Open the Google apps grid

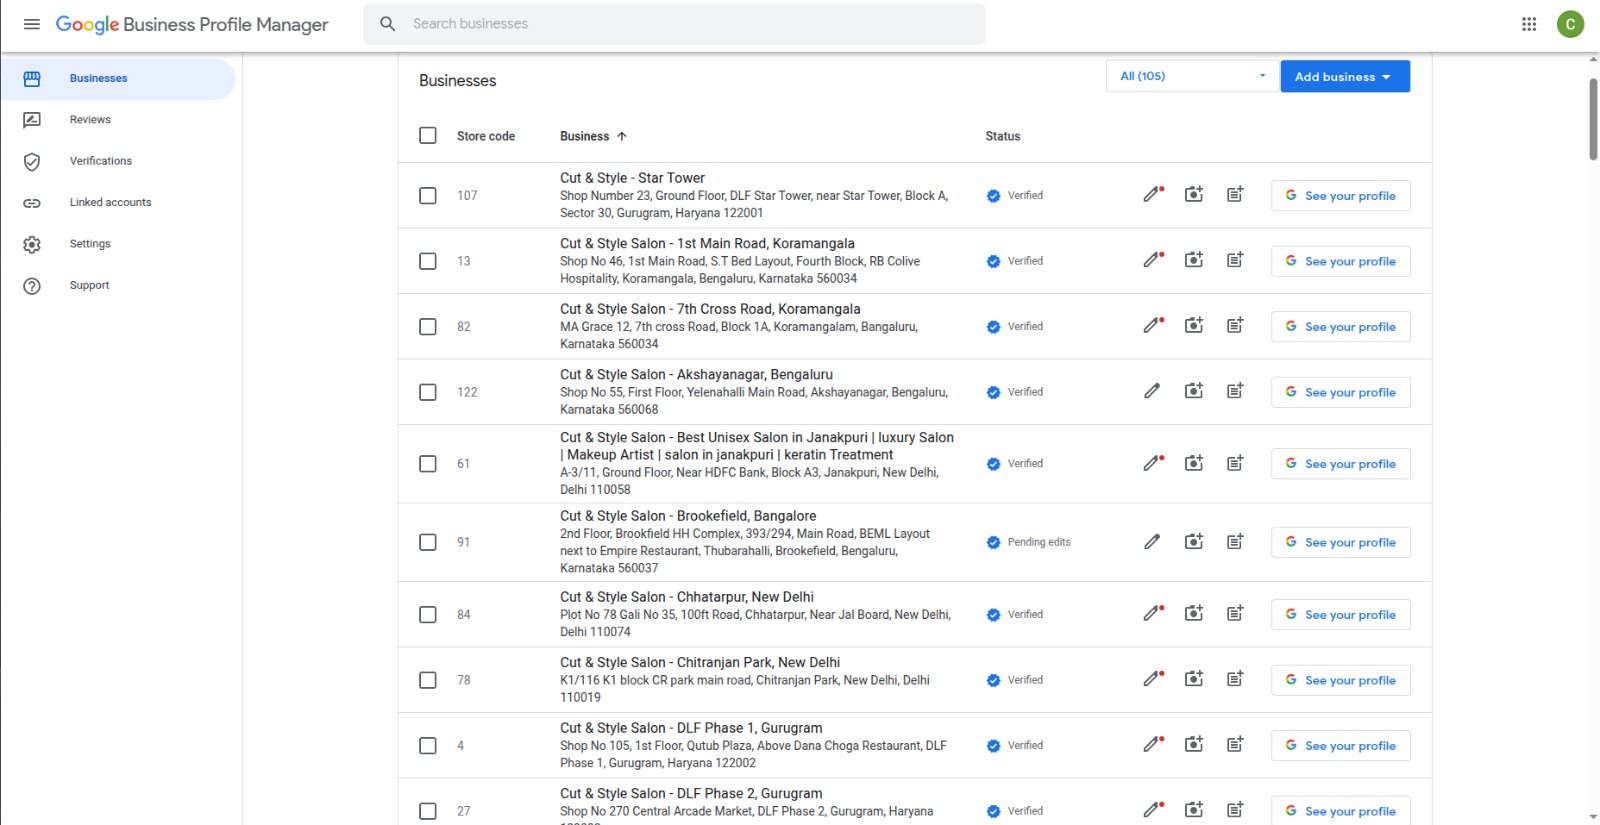(1528, 24)
